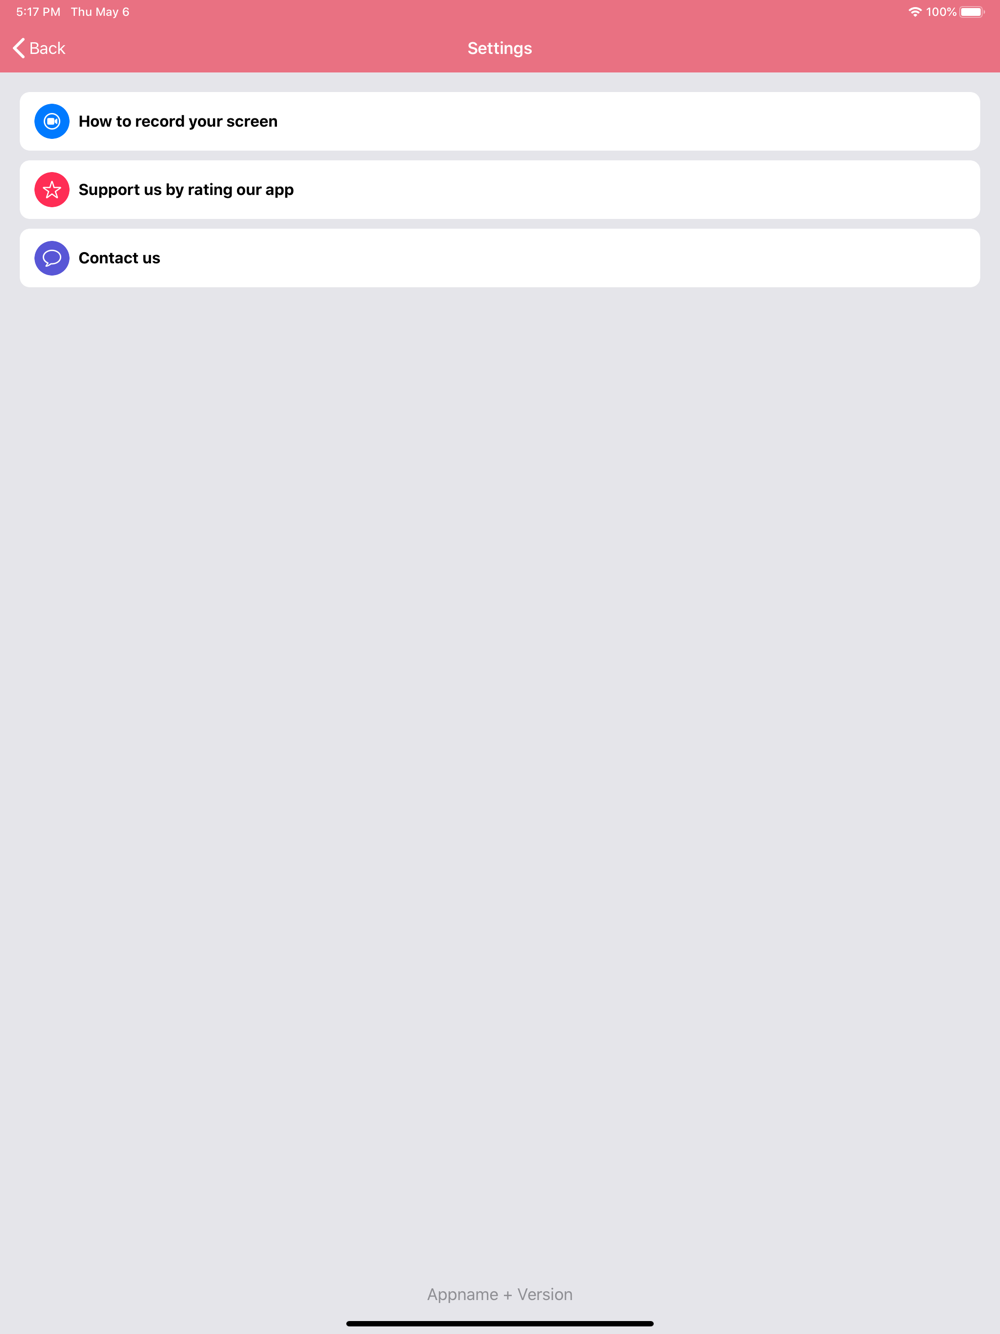Tap the red star rating icon
The image size is (1000, 1334).
click(x=52, y=190)
